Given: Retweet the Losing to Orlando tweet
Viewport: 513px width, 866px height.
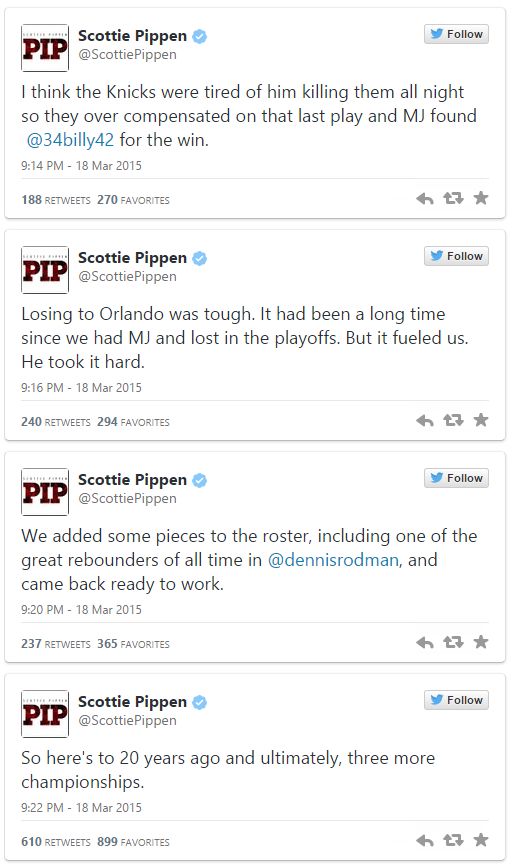Looking at the screenshot, I should click(453, 420).
